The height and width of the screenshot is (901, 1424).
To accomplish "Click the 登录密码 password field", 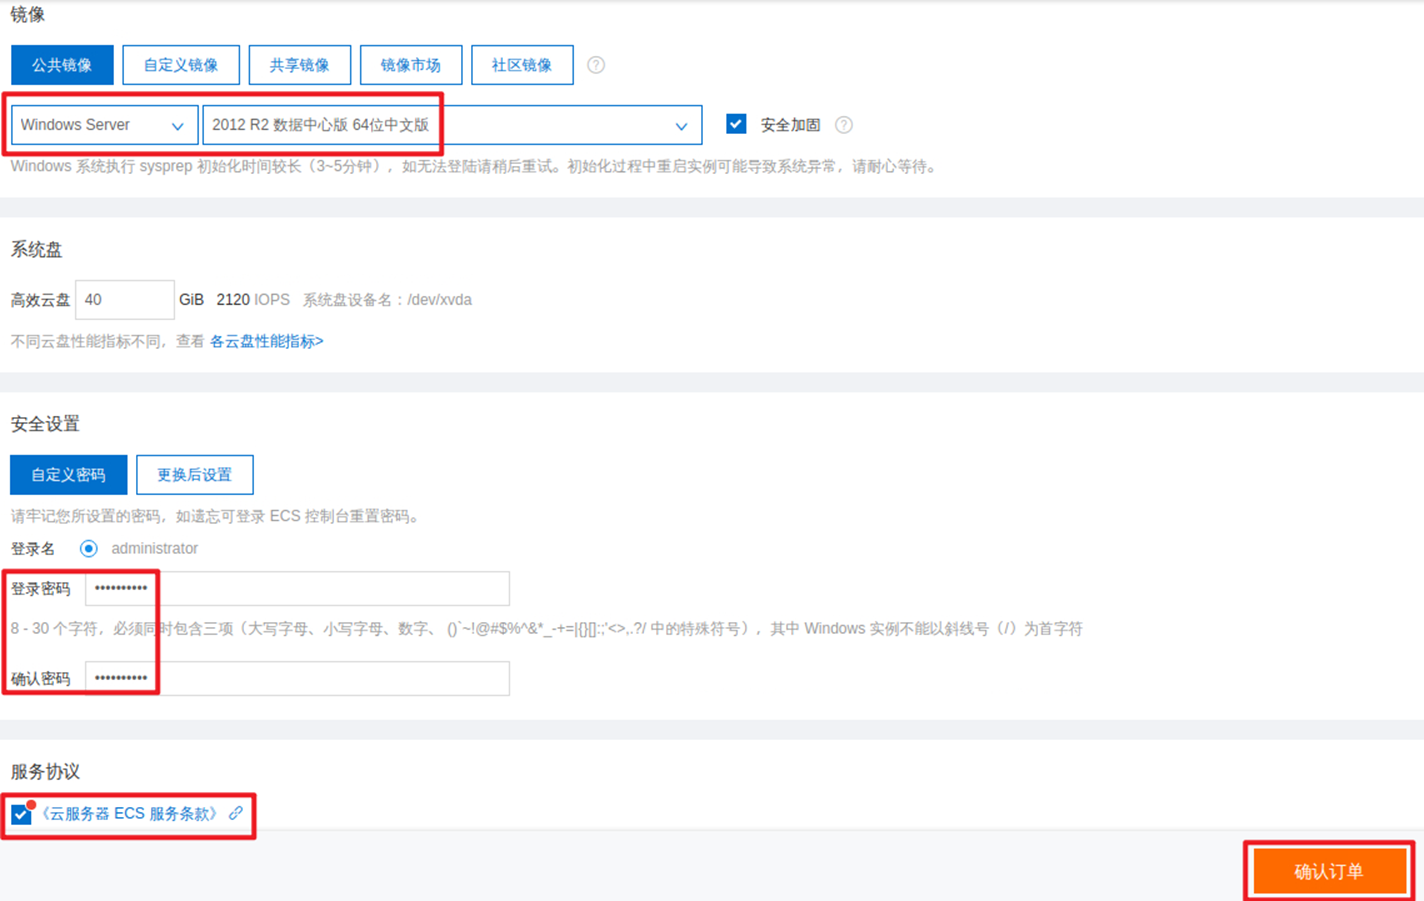I will click(x=297, y=588).
